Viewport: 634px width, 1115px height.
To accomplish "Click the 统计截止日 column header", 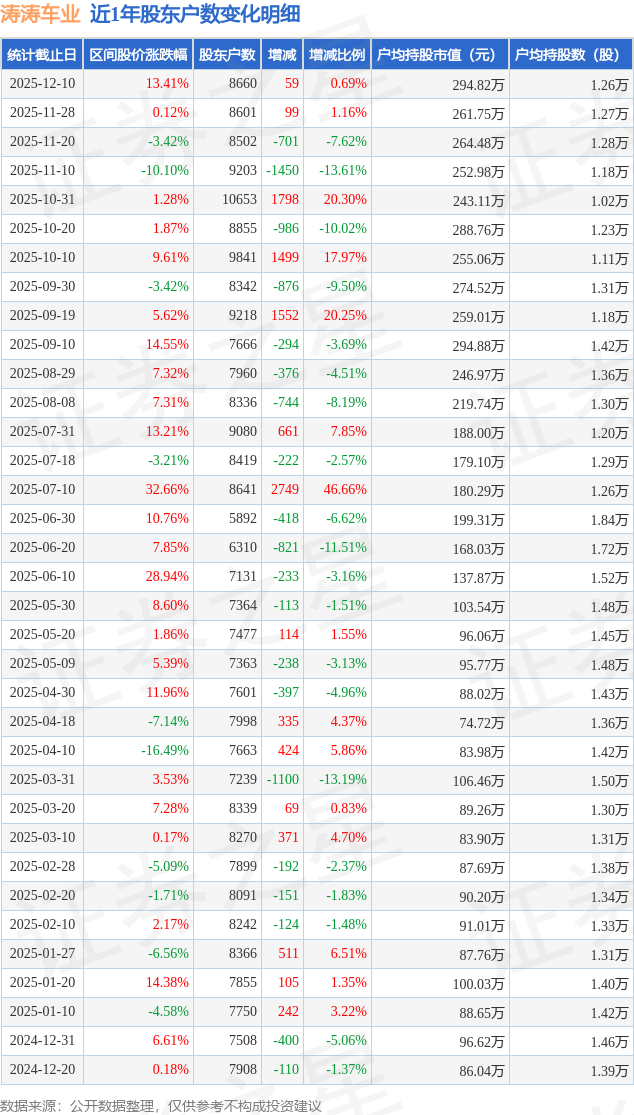I will click(x=42, y=55).
